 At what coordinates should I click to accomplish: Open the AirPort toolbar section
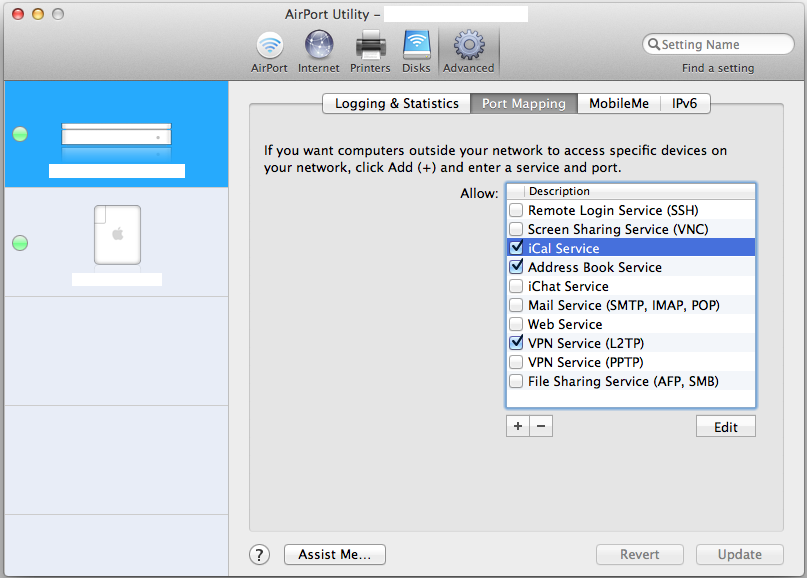[x=269, y=52]
